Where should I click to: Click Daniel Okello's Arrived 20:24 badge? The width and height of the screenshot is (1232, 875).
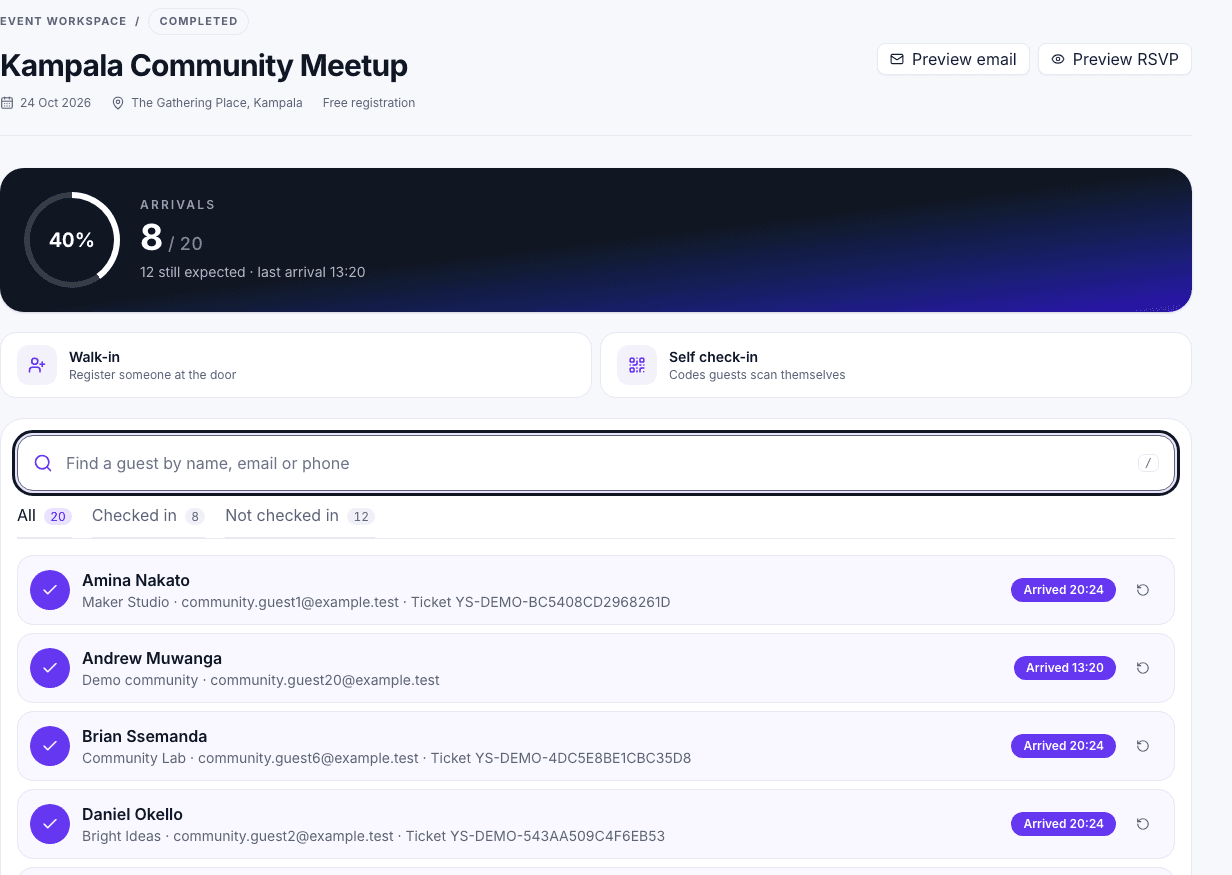coord(1063,824)
